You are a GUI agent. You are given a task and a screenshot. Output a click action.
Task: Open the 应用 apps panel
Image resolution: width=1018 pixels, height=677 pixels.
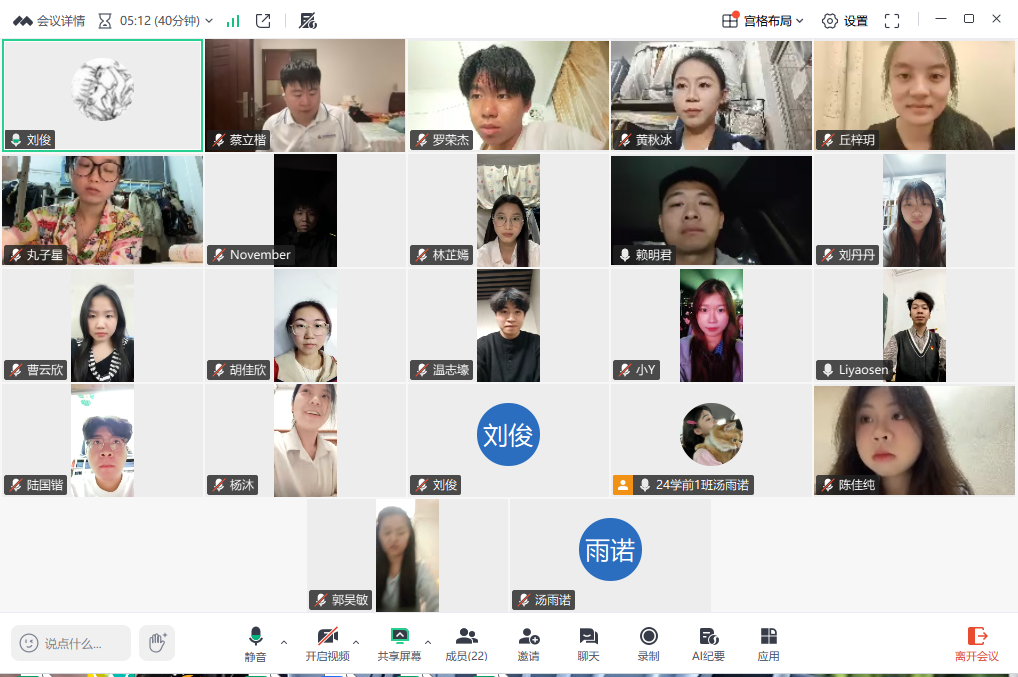point(768,643)
